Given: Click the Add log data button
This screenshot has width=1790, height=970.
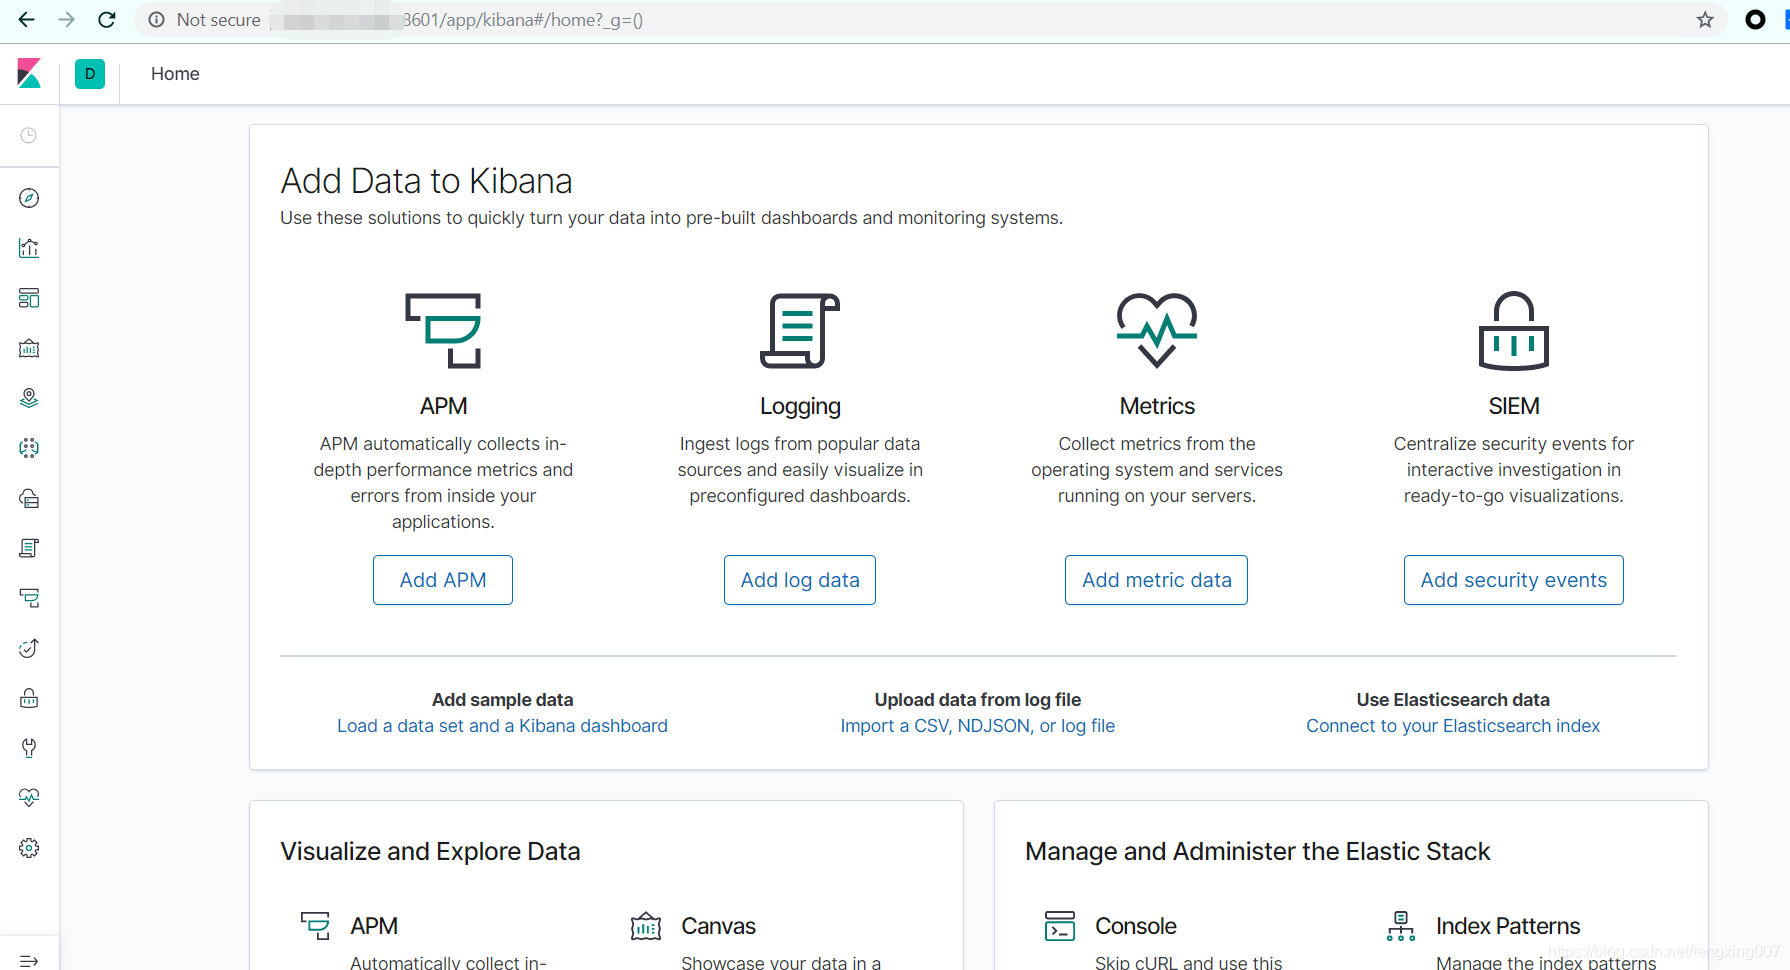Looking at the screenshot, I should click(800, 580).
